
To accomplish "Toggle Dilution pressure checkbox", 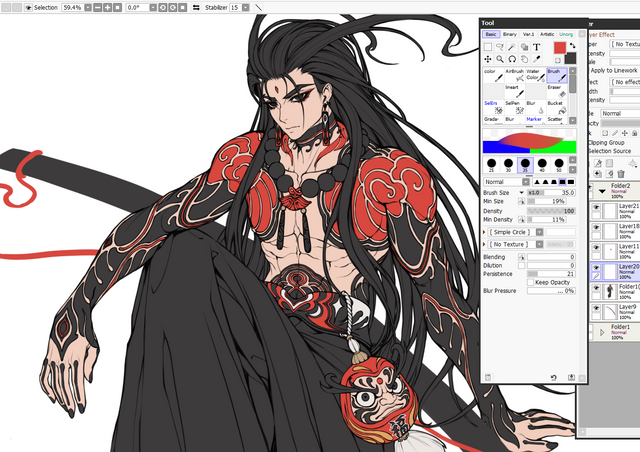I will [521, 265].
